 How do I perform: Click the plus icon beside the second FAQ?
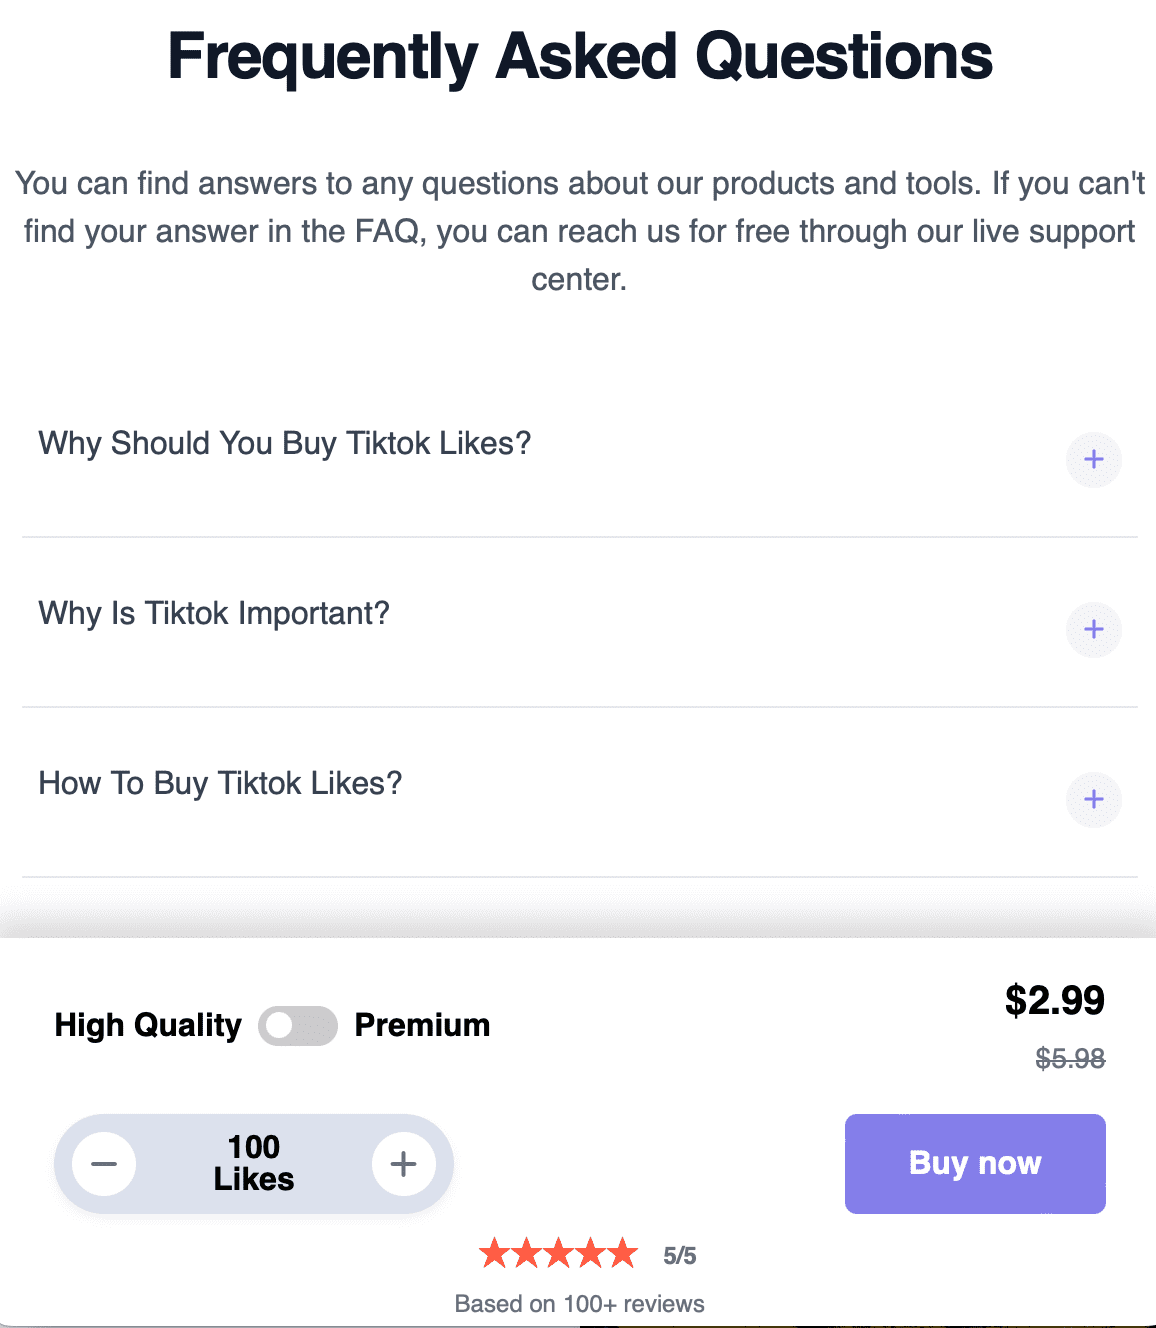pos(1093,630)
